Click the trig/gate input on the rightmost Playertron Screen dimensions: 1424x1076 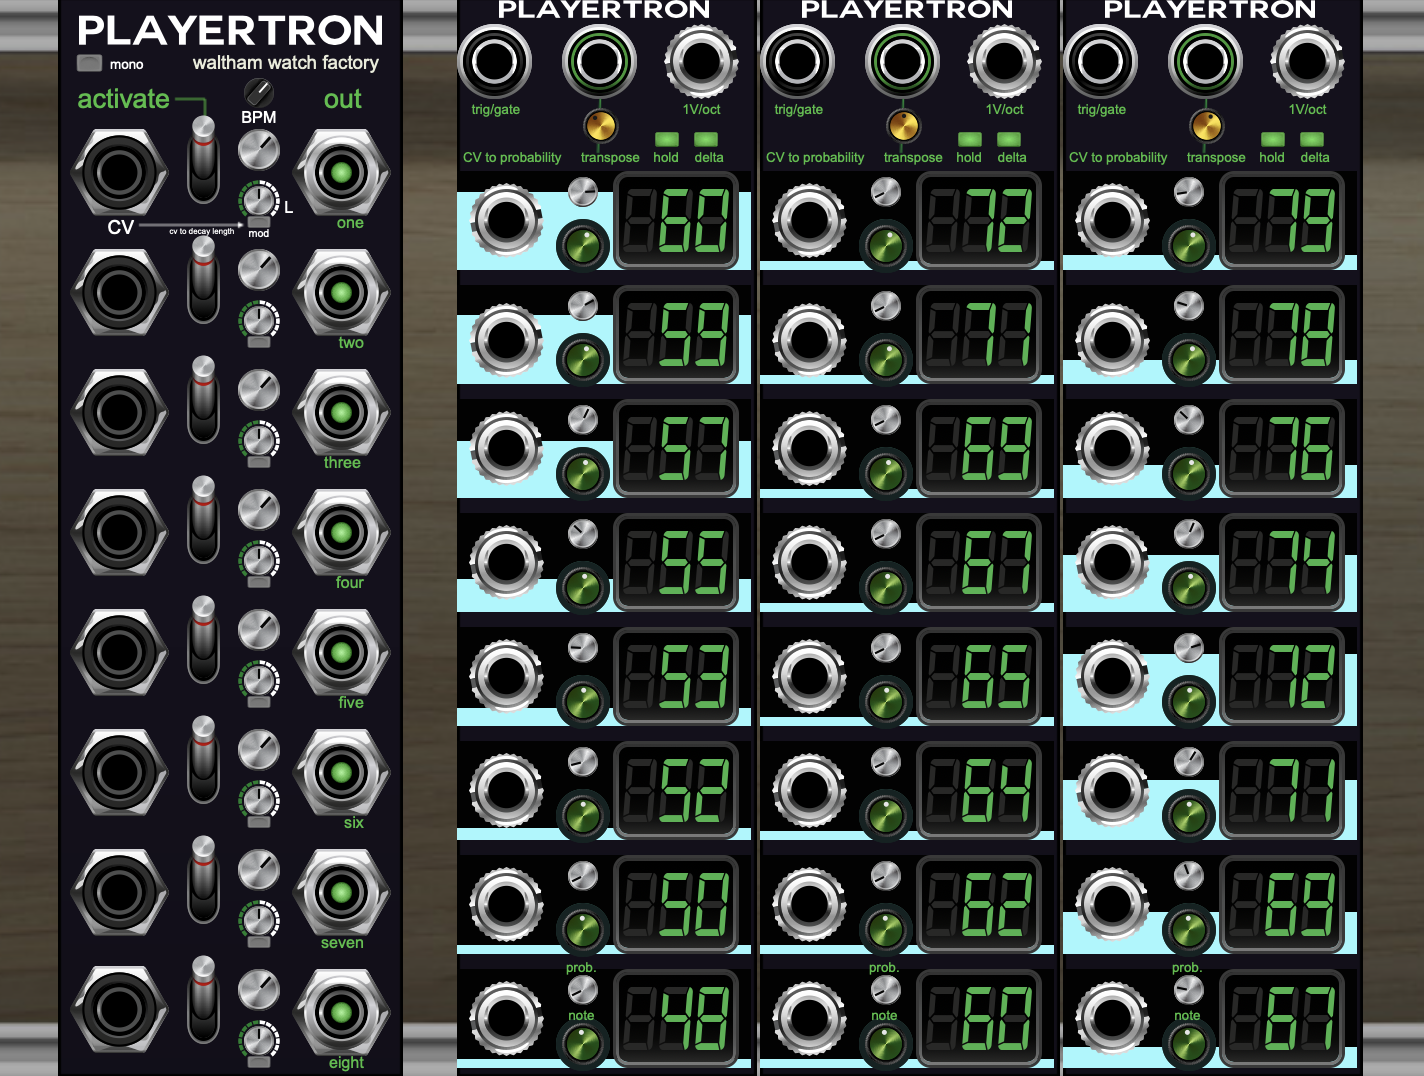[1102, 60]
